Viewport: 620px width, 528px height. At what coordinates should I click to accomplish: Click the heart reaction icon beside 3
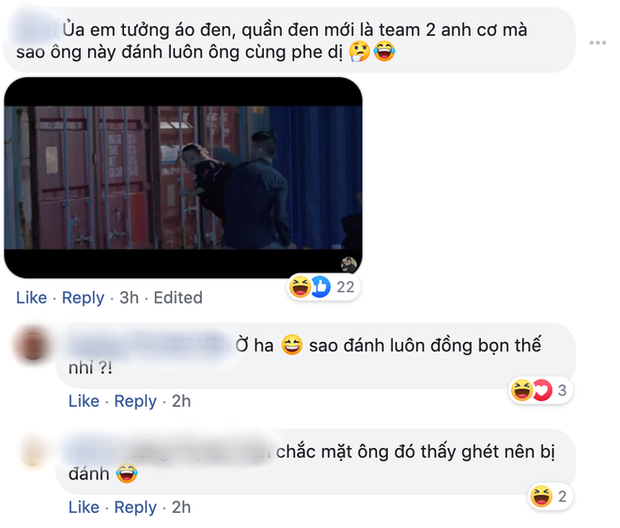pyautogui.click(x=542, y=390)
